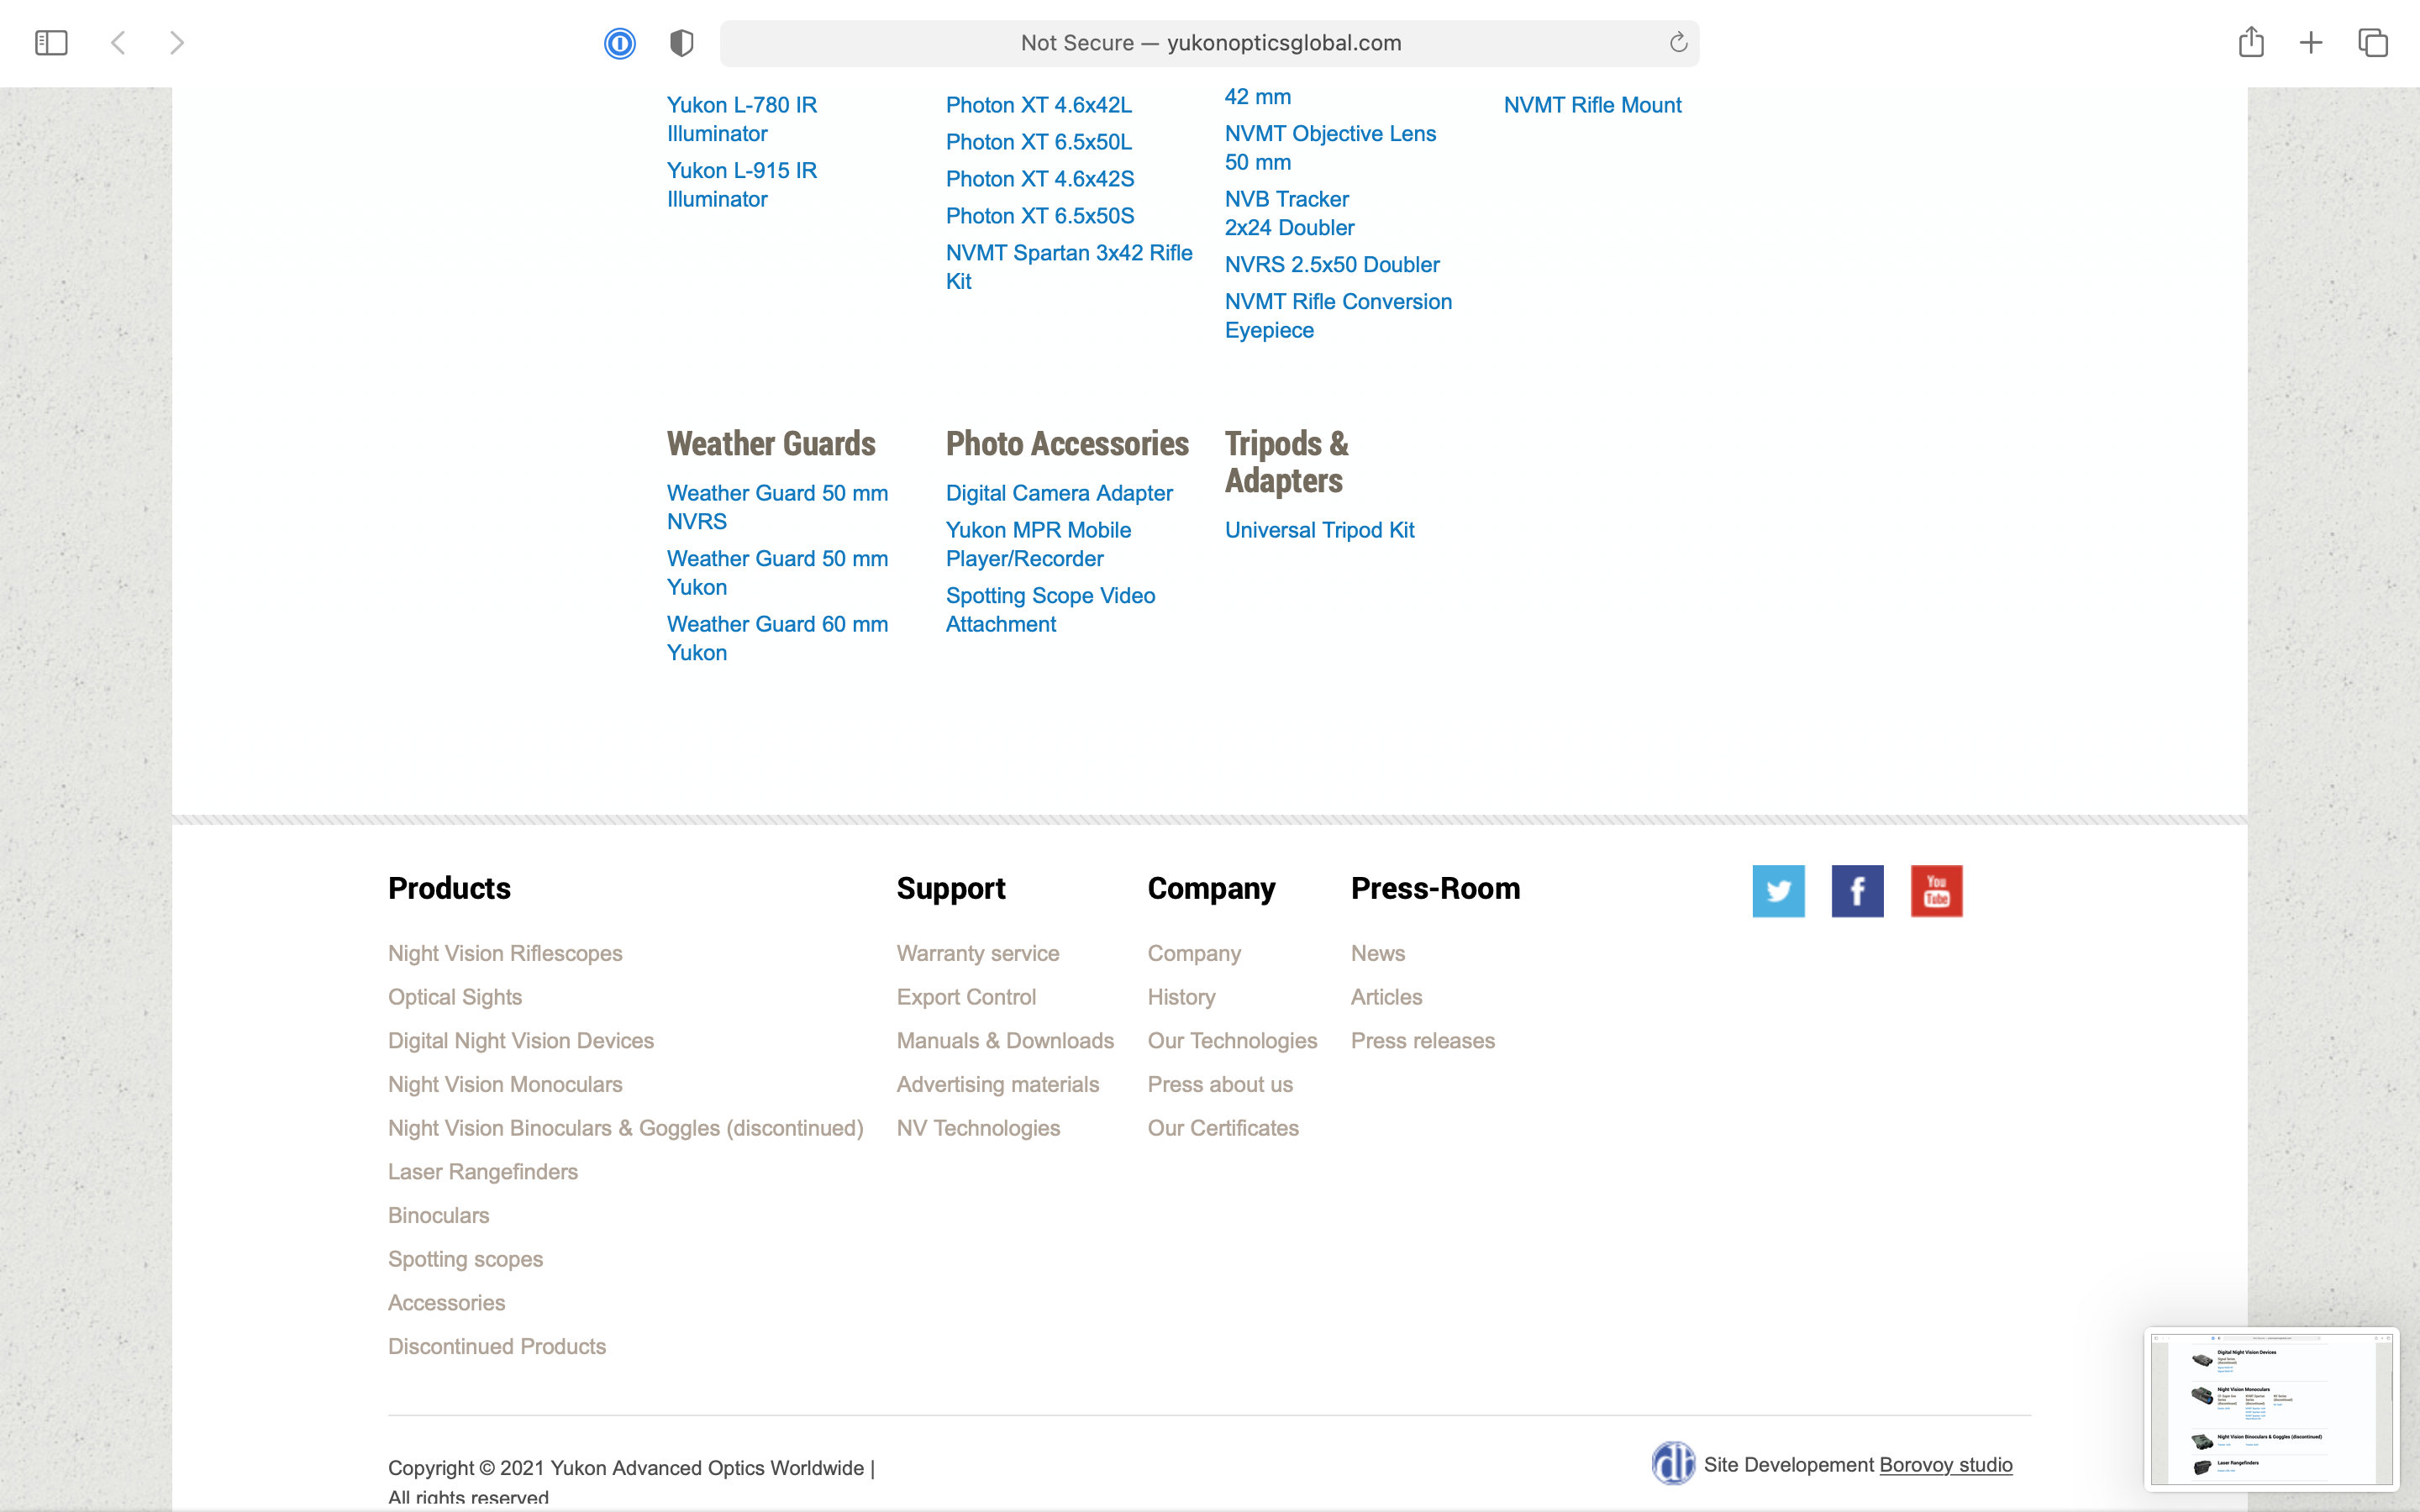2420x1512 pixels.
Task: Open Yukon L-915 IR Illuminator link
Action: (x=742, y=185)
